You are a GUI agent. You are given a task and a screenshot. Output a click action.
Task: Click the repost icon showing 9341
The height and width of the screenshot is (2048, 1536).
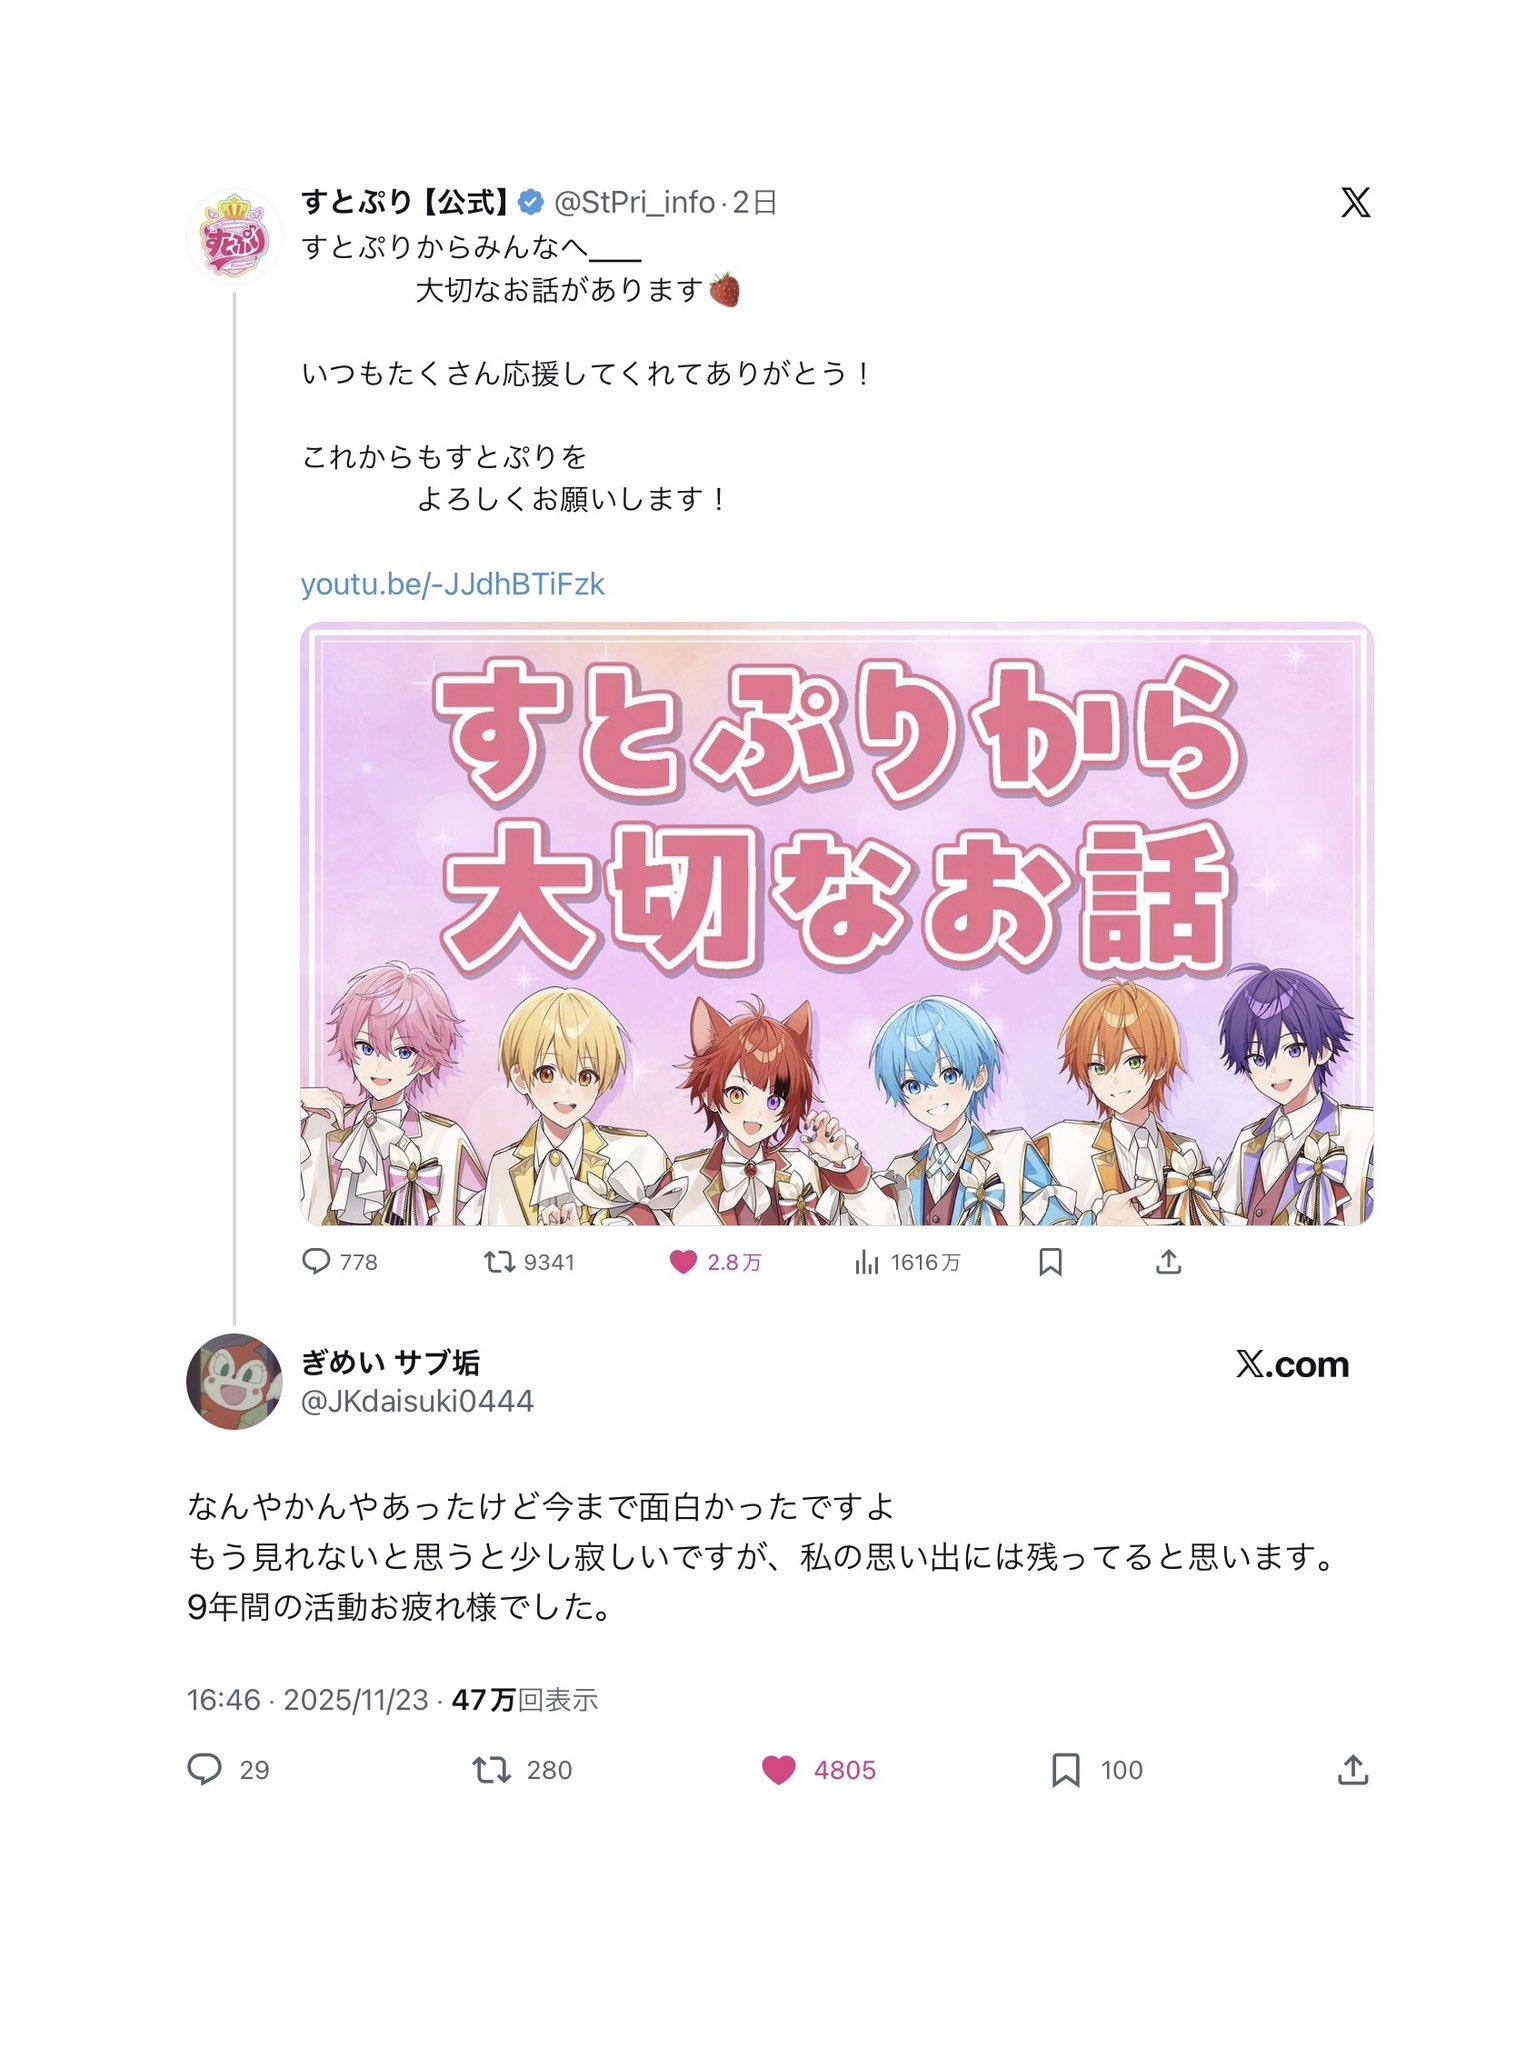tap(498, 1262)
